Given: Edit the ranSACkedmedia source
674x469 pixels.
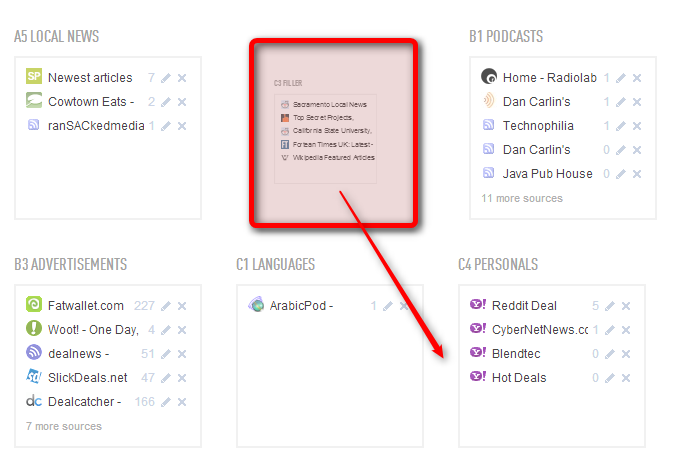Looking at the screenshot, I should pyautogui.click(x=166, y=126).
